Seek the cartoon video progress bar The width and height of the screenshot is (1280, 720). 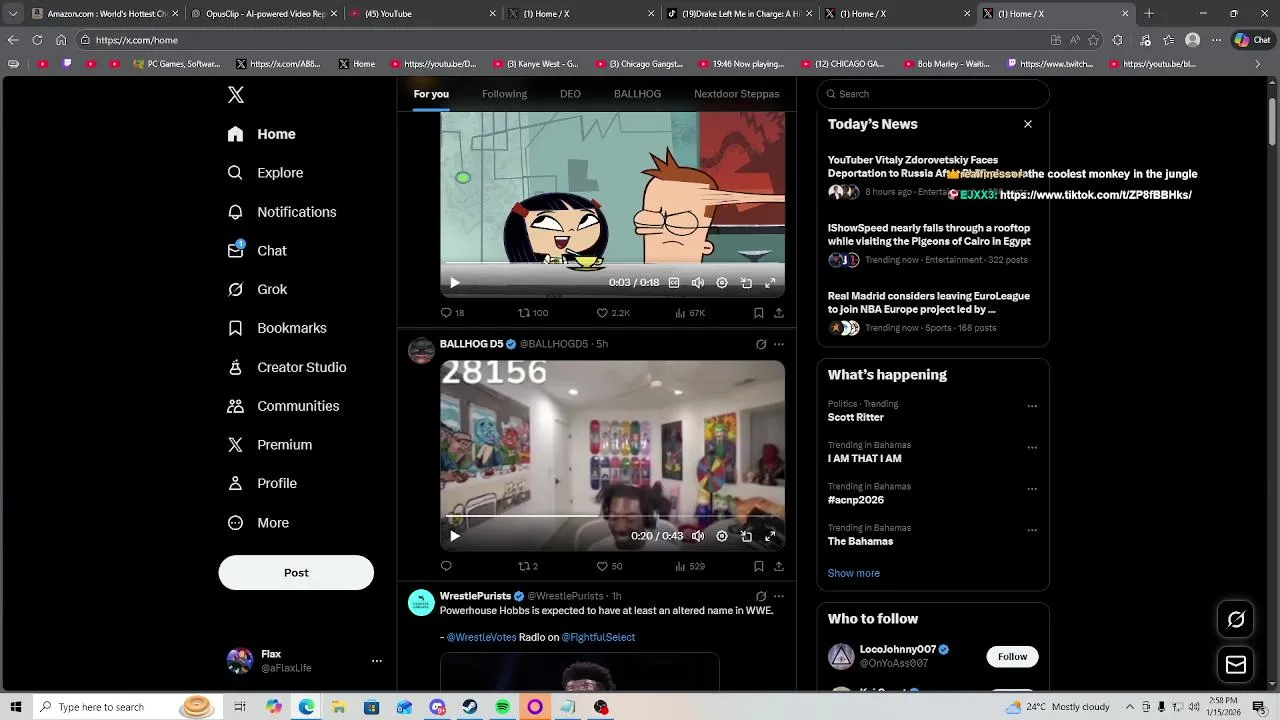[x=612, y=265]
